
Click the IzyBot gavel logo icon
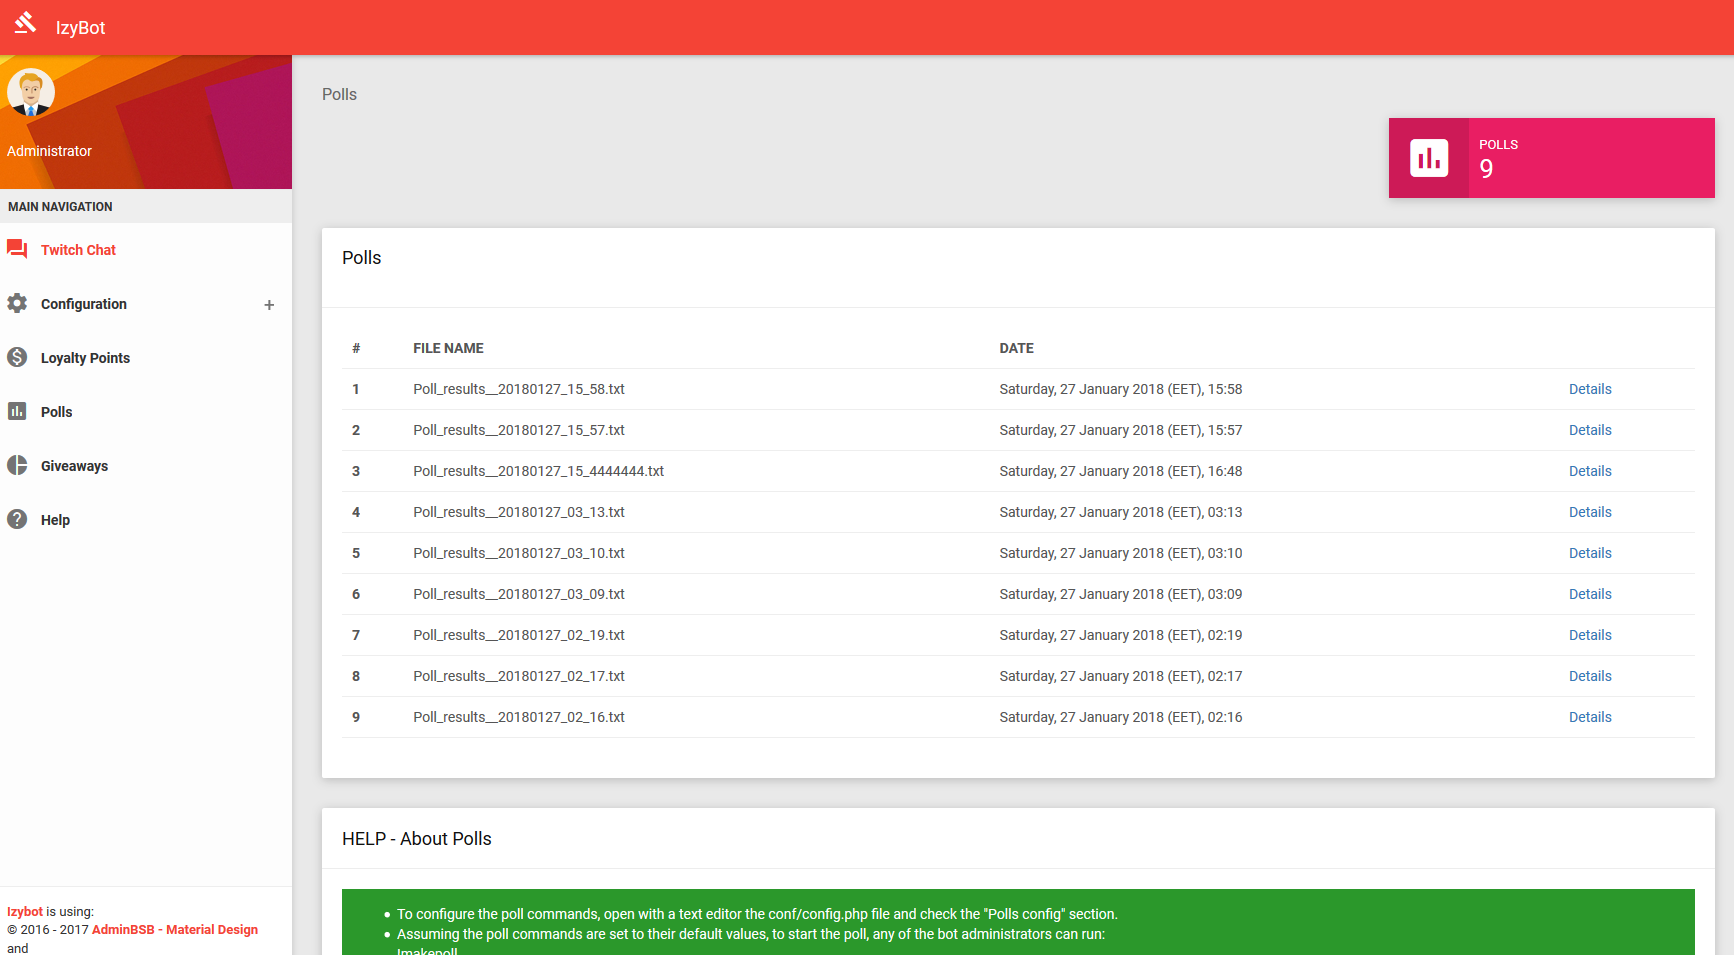pyautogui.click(x=26, y=22)
